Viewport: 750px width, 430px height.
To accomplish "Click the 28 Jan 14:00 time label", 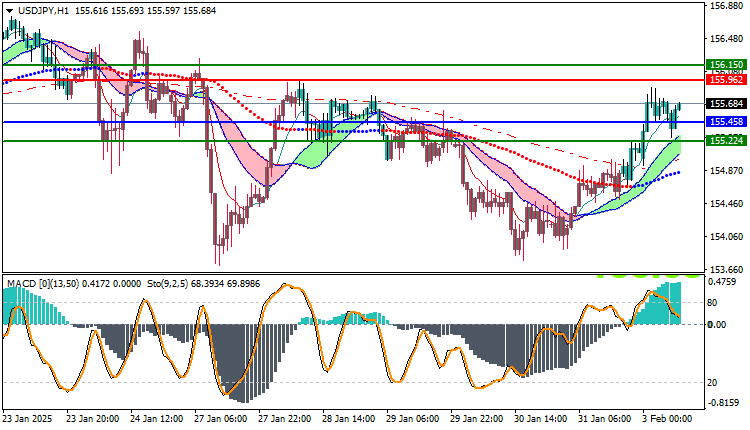I will tap(349, 419).
